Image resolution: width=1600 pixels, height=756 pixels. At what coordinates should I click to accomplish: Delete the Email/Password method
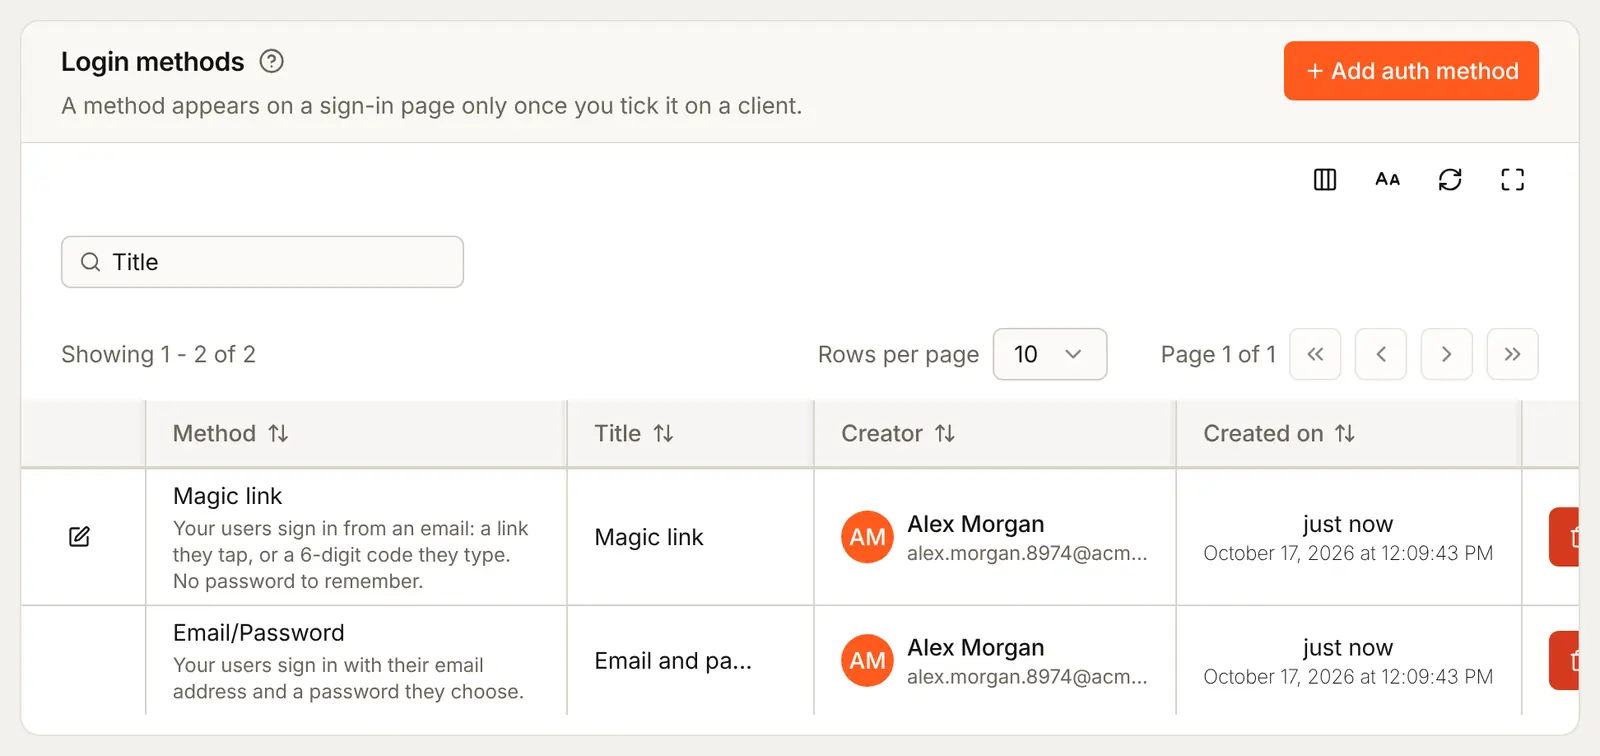pyautogui.click(x=1565, y=660)
